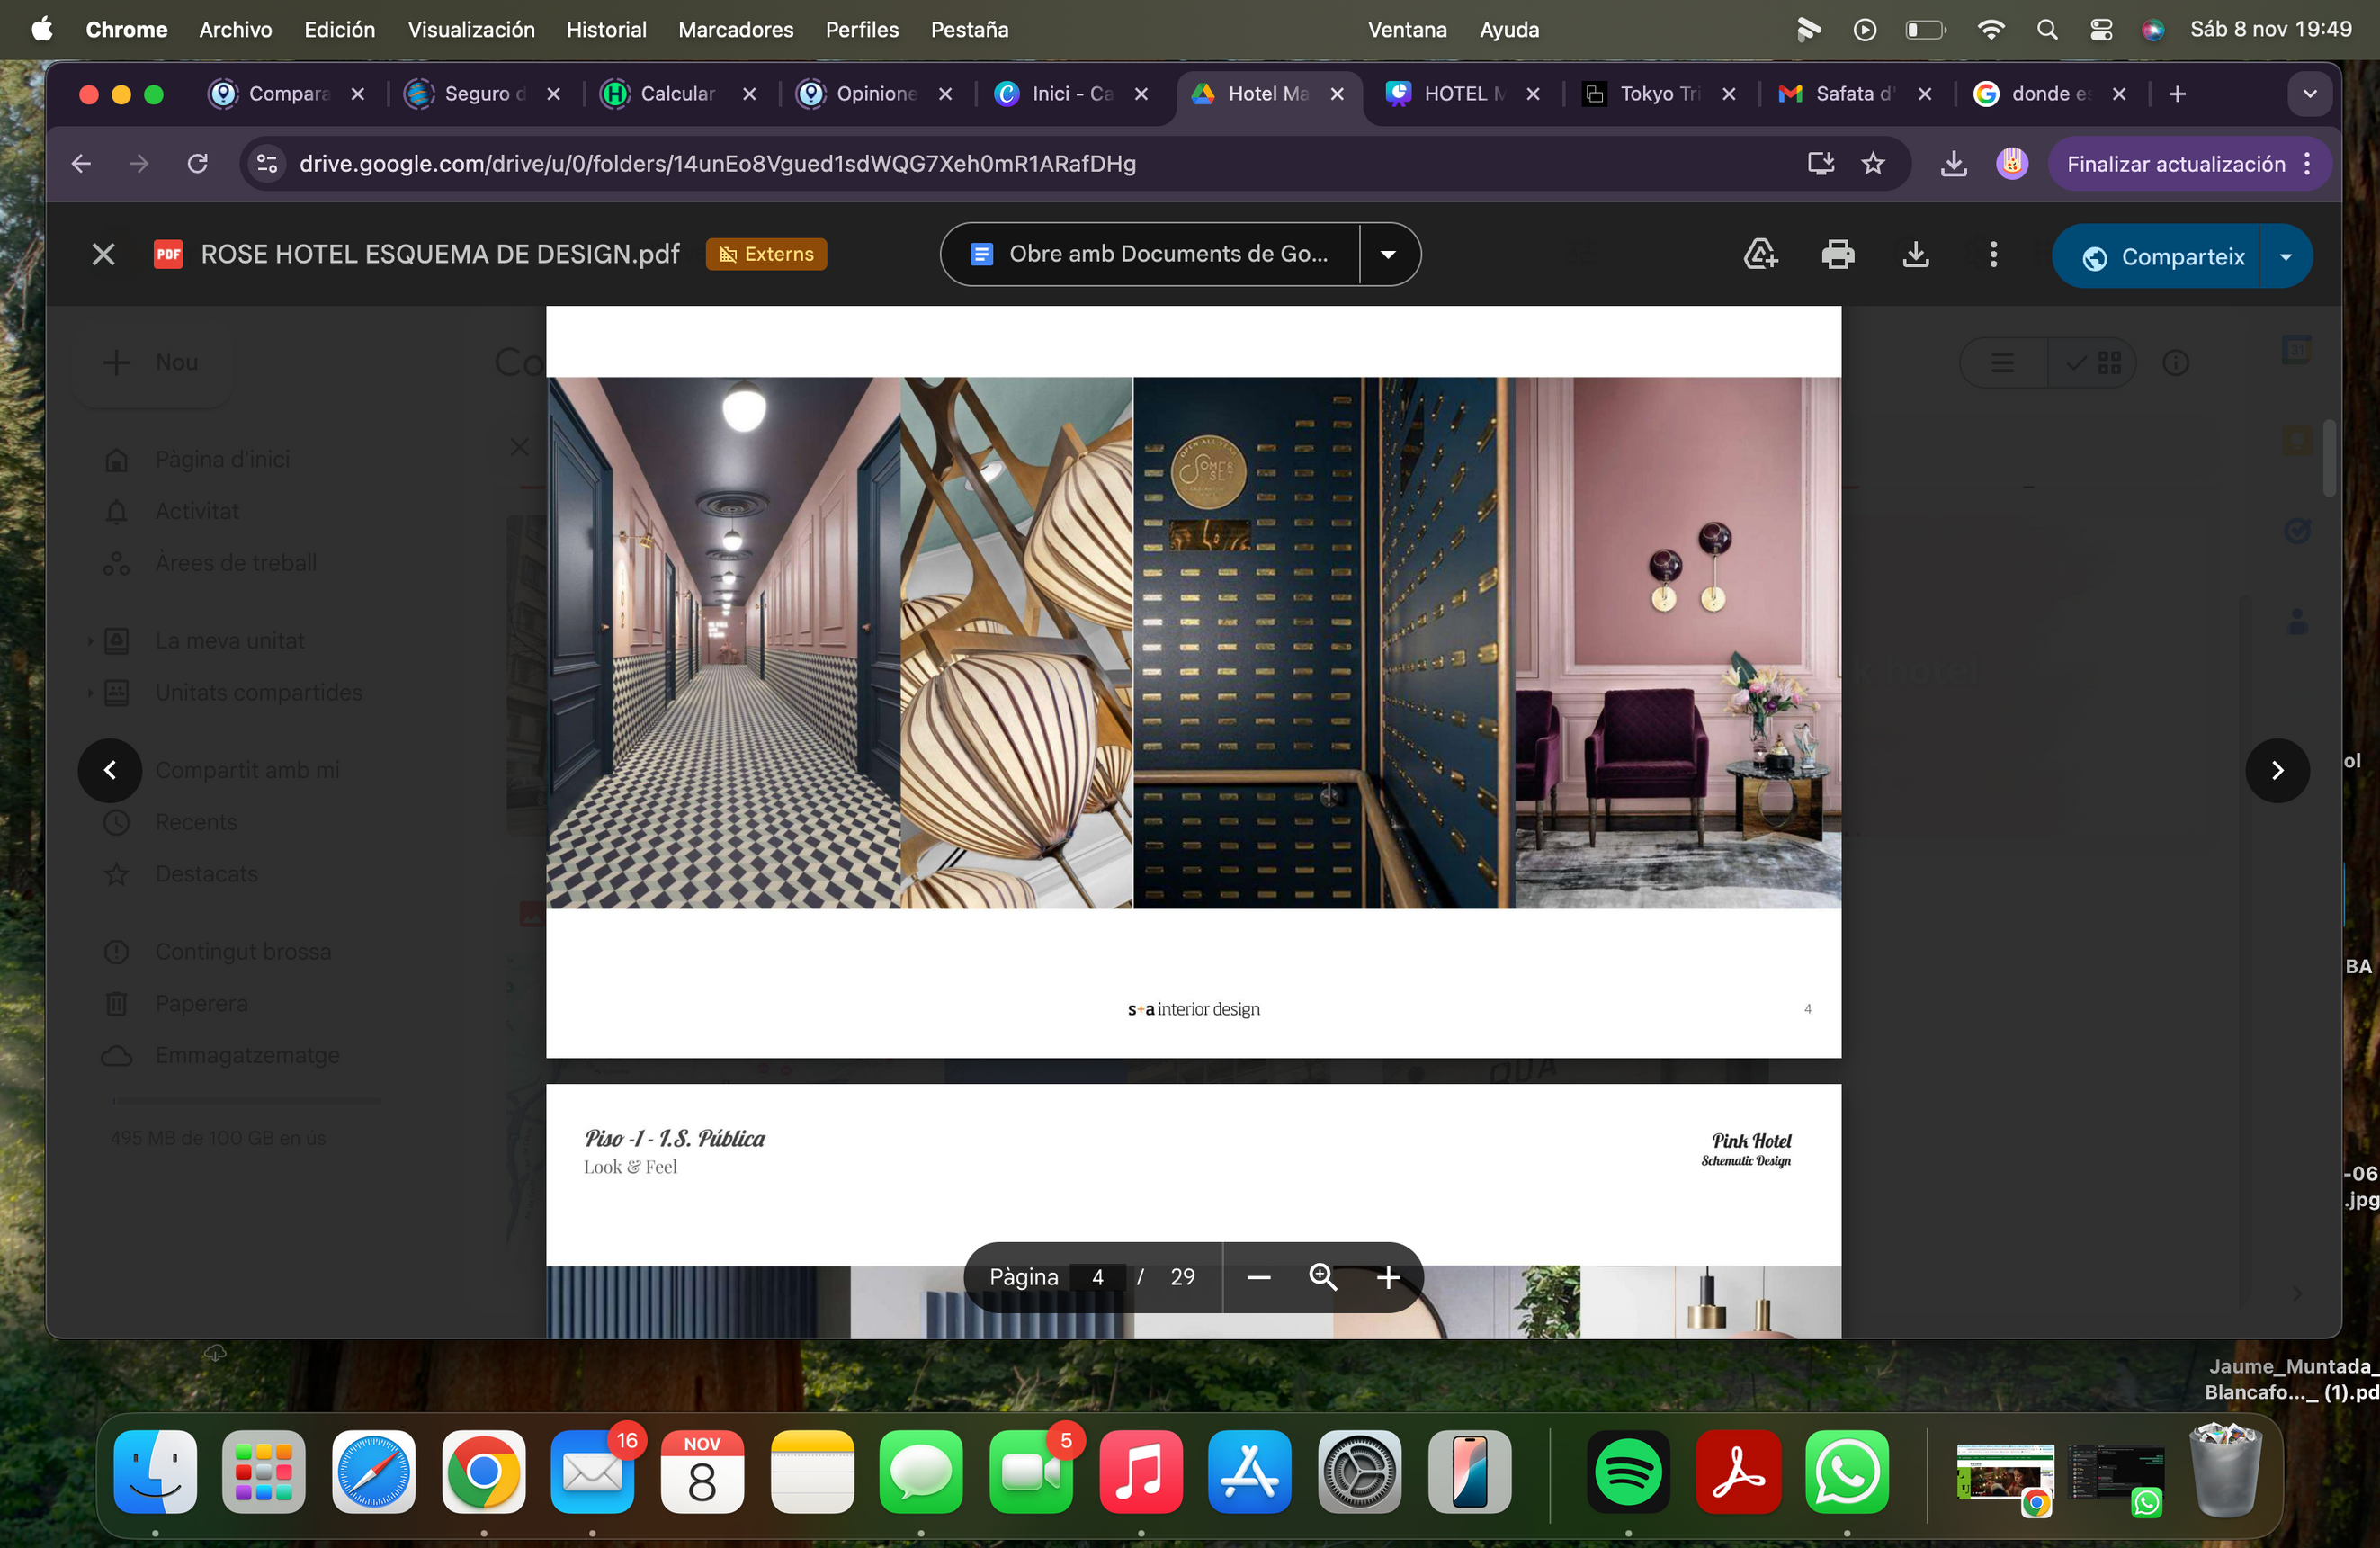2380x1548 pixels.
Task: Open Spotify from the dock
Action: click(x=1628, y=1472)
